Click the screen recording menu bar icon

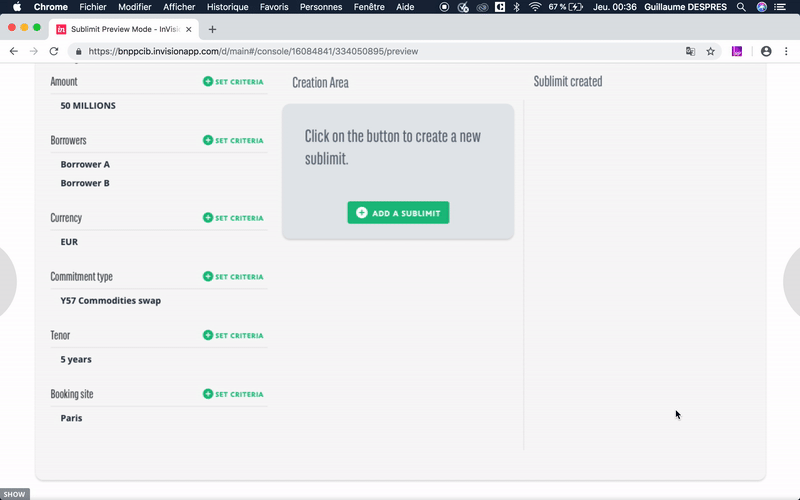click(444, 7)
